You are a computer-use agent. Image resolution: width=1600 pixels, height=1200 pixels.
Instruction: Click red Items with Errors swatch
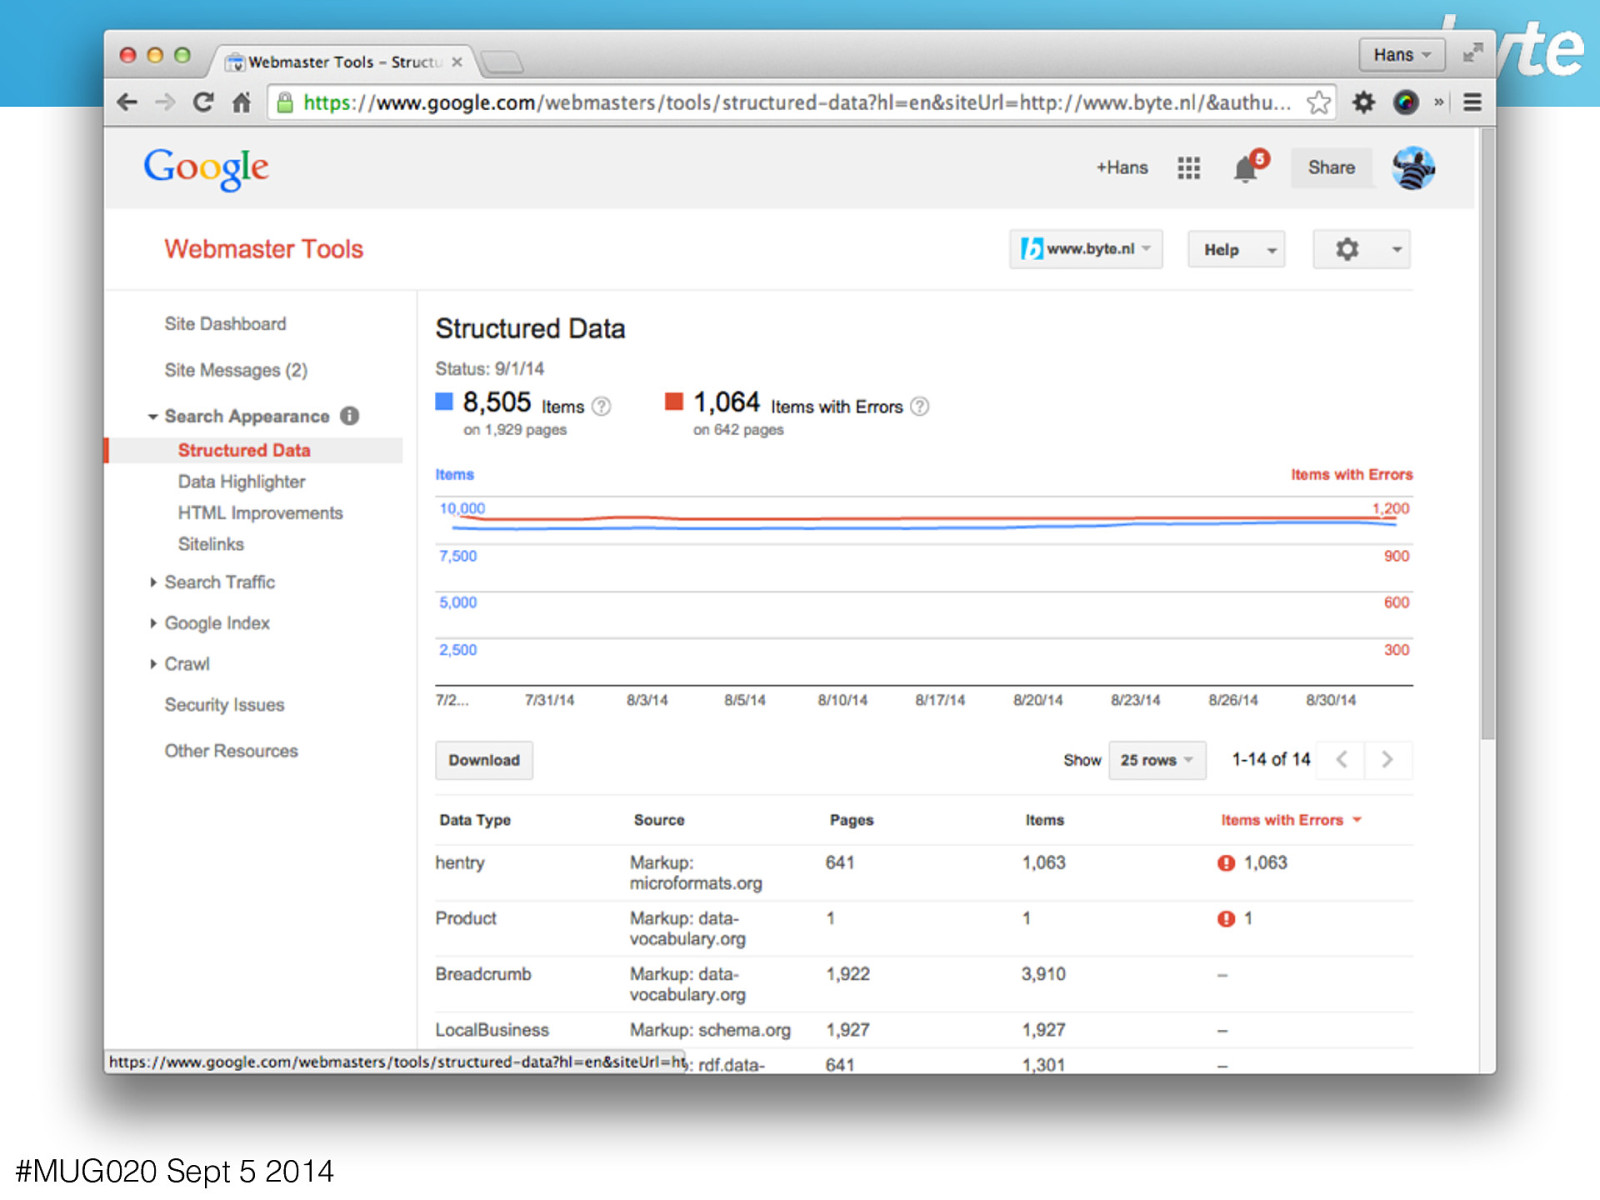[x=674, y=402]
